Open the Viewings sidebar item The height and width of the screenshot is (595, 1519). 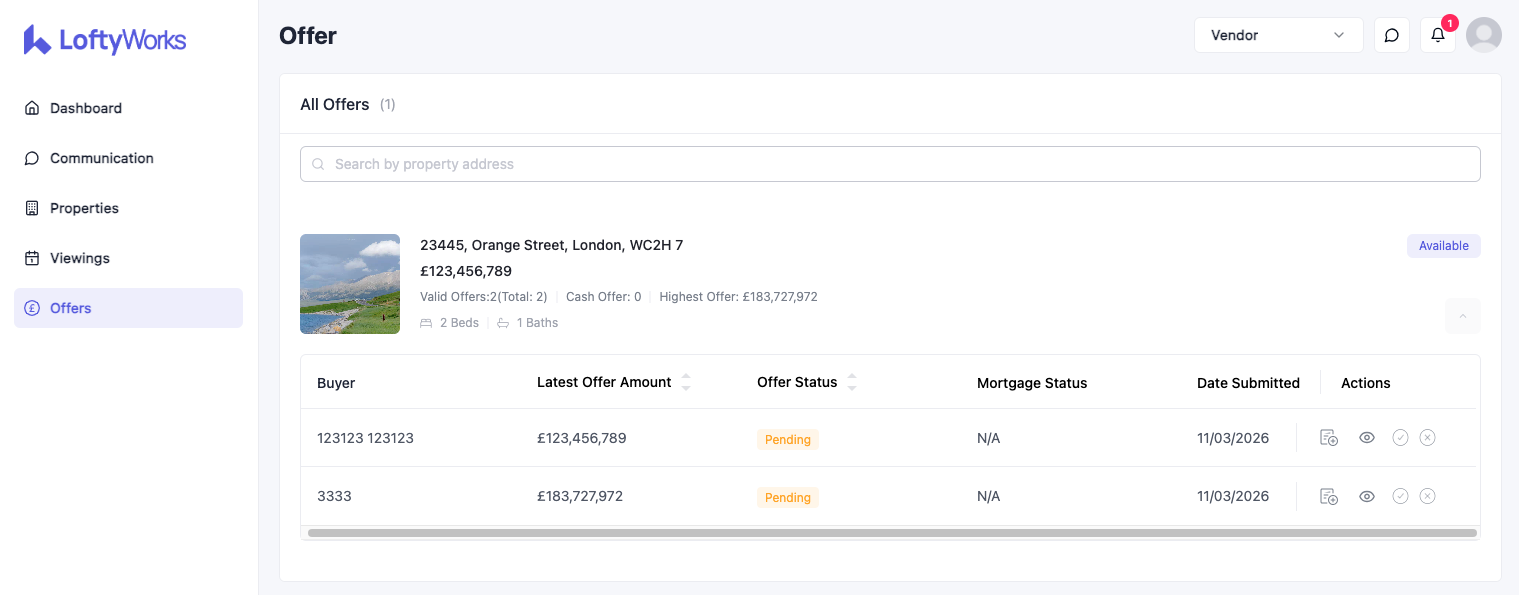coord(80,258)
